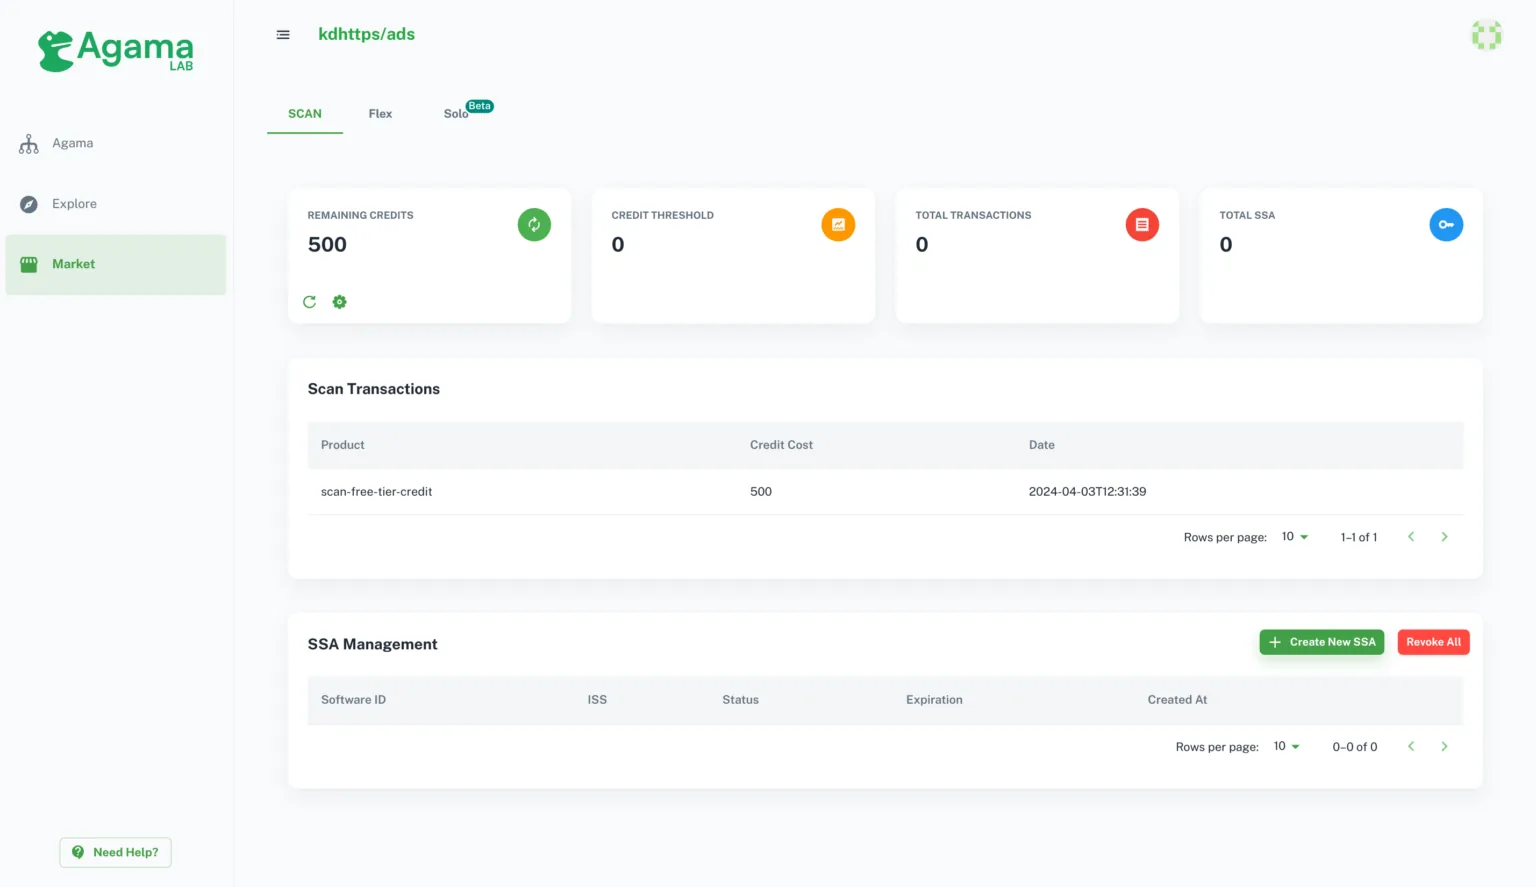Click the green circular Remaining Credits icon
This screenshot has height=887, width=1536.
[x=534, y=225]
